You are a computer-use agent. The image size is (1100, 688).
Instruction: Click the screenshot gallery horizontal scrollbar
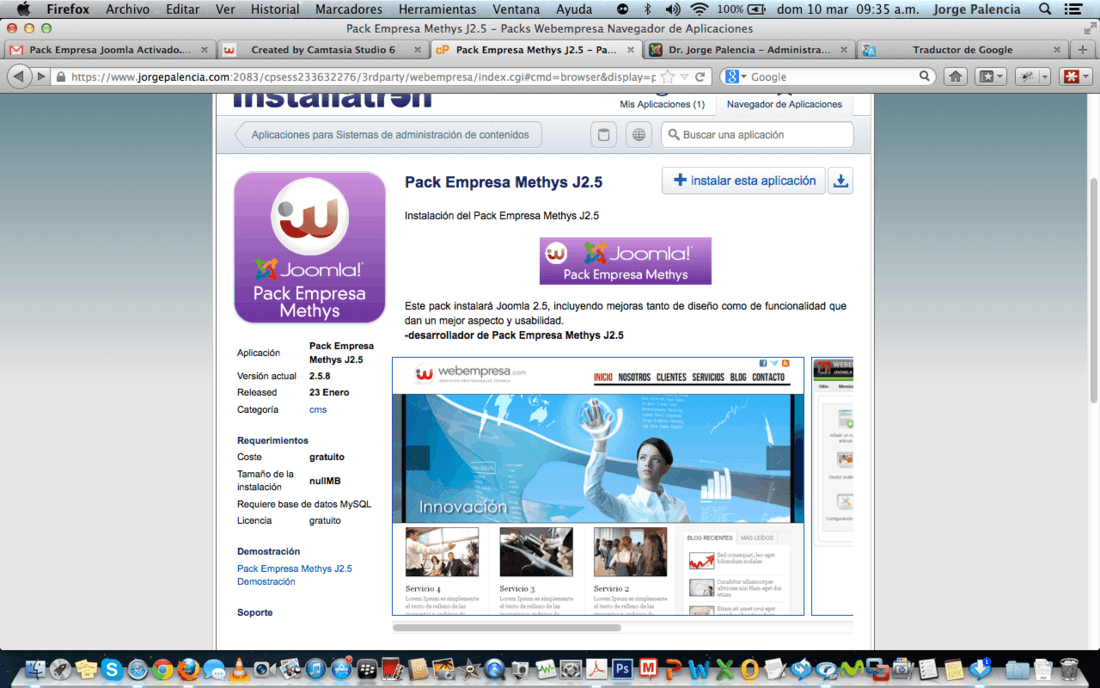507,628
